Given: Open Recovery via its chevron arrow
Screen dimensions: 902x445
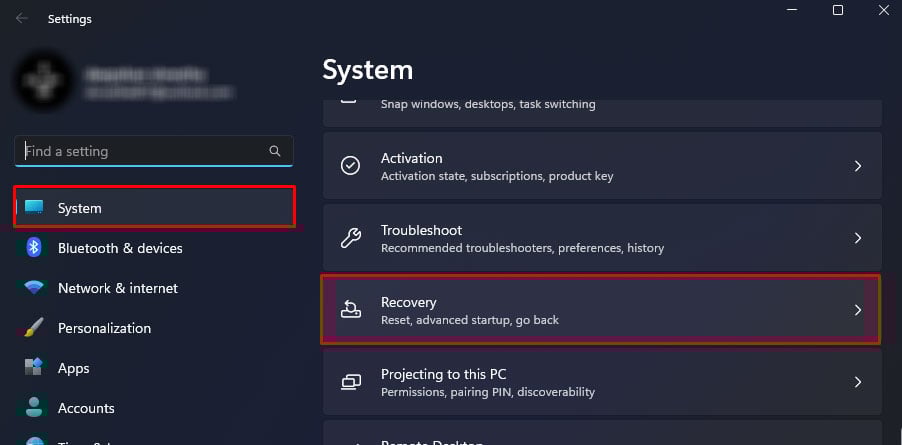Looking at the screenshot, I should tap(857, 310).
